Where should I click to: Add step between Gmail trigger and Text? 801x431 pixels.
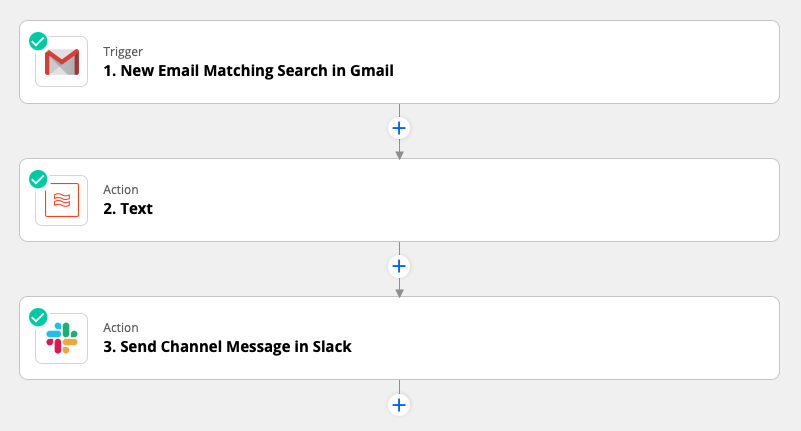399,128
